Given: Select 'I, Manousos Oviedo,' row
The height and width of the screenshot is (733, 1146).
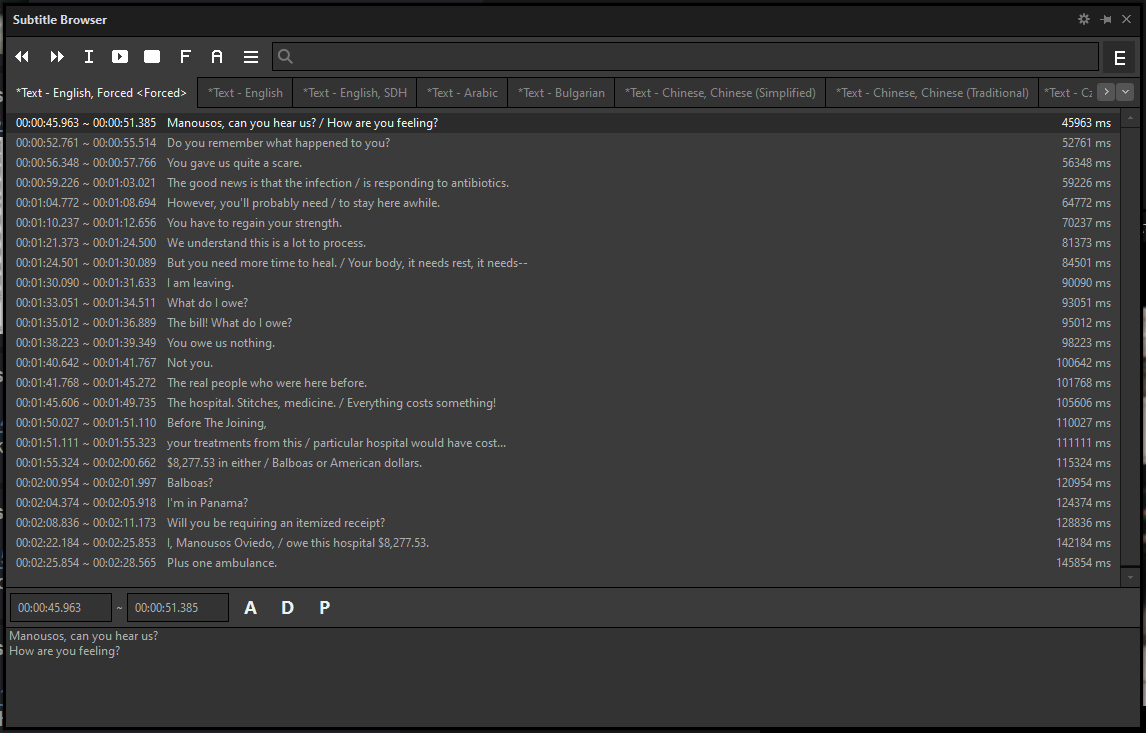Looking at the screenshot, I should tap(563, 543).
